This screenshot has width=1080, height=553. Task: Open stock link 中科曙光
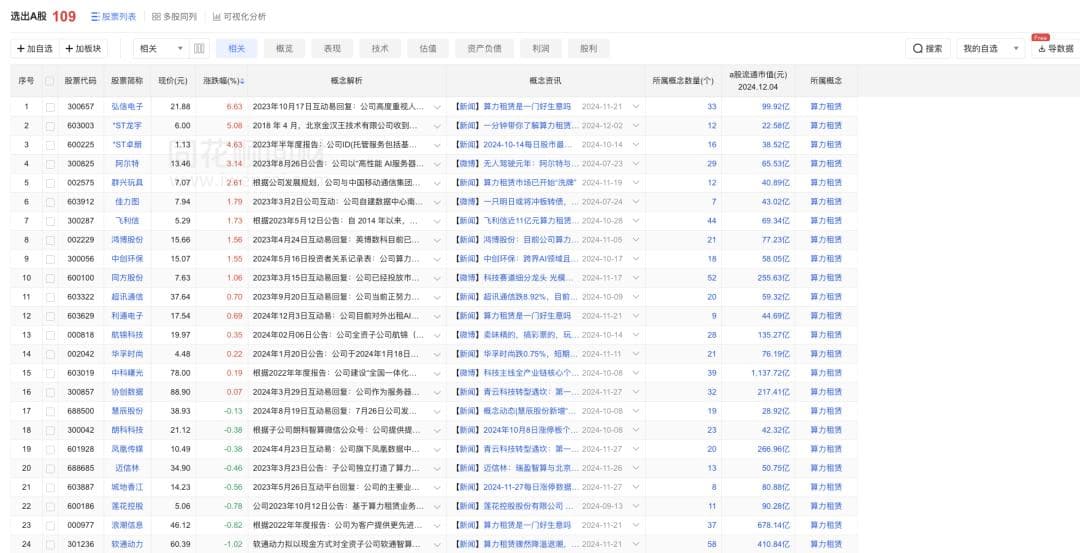tap(127, 372)
